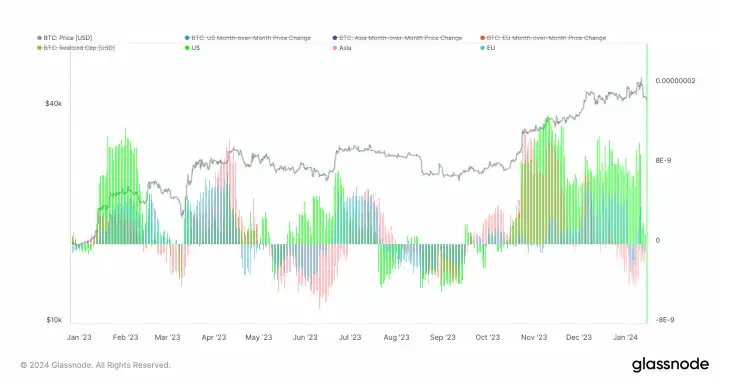Viewport: 739px width, 387px height.
Task: Click the green US legend color dot
Action: coord(187,48)
